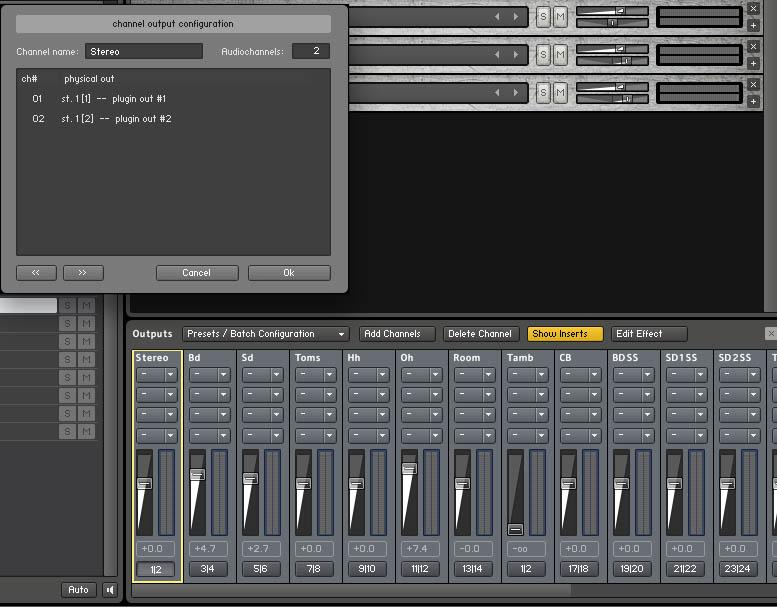Edit the Channel name field

pos(144,52)
